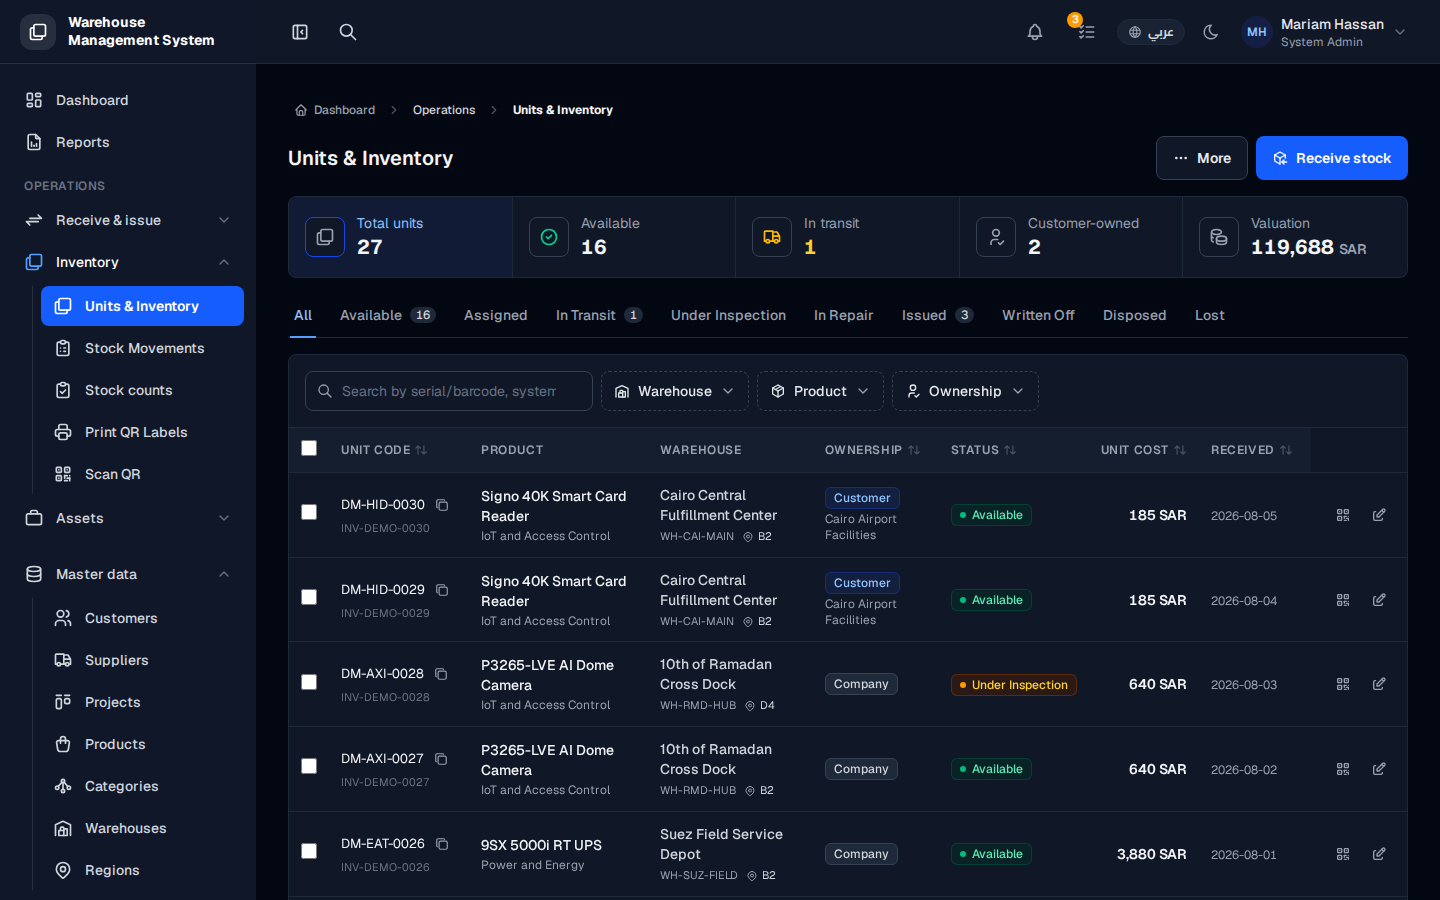The width and height of the screenshot is (1440, 900).
Task: Click the Receive stock button
Action: click(1332, 158)
